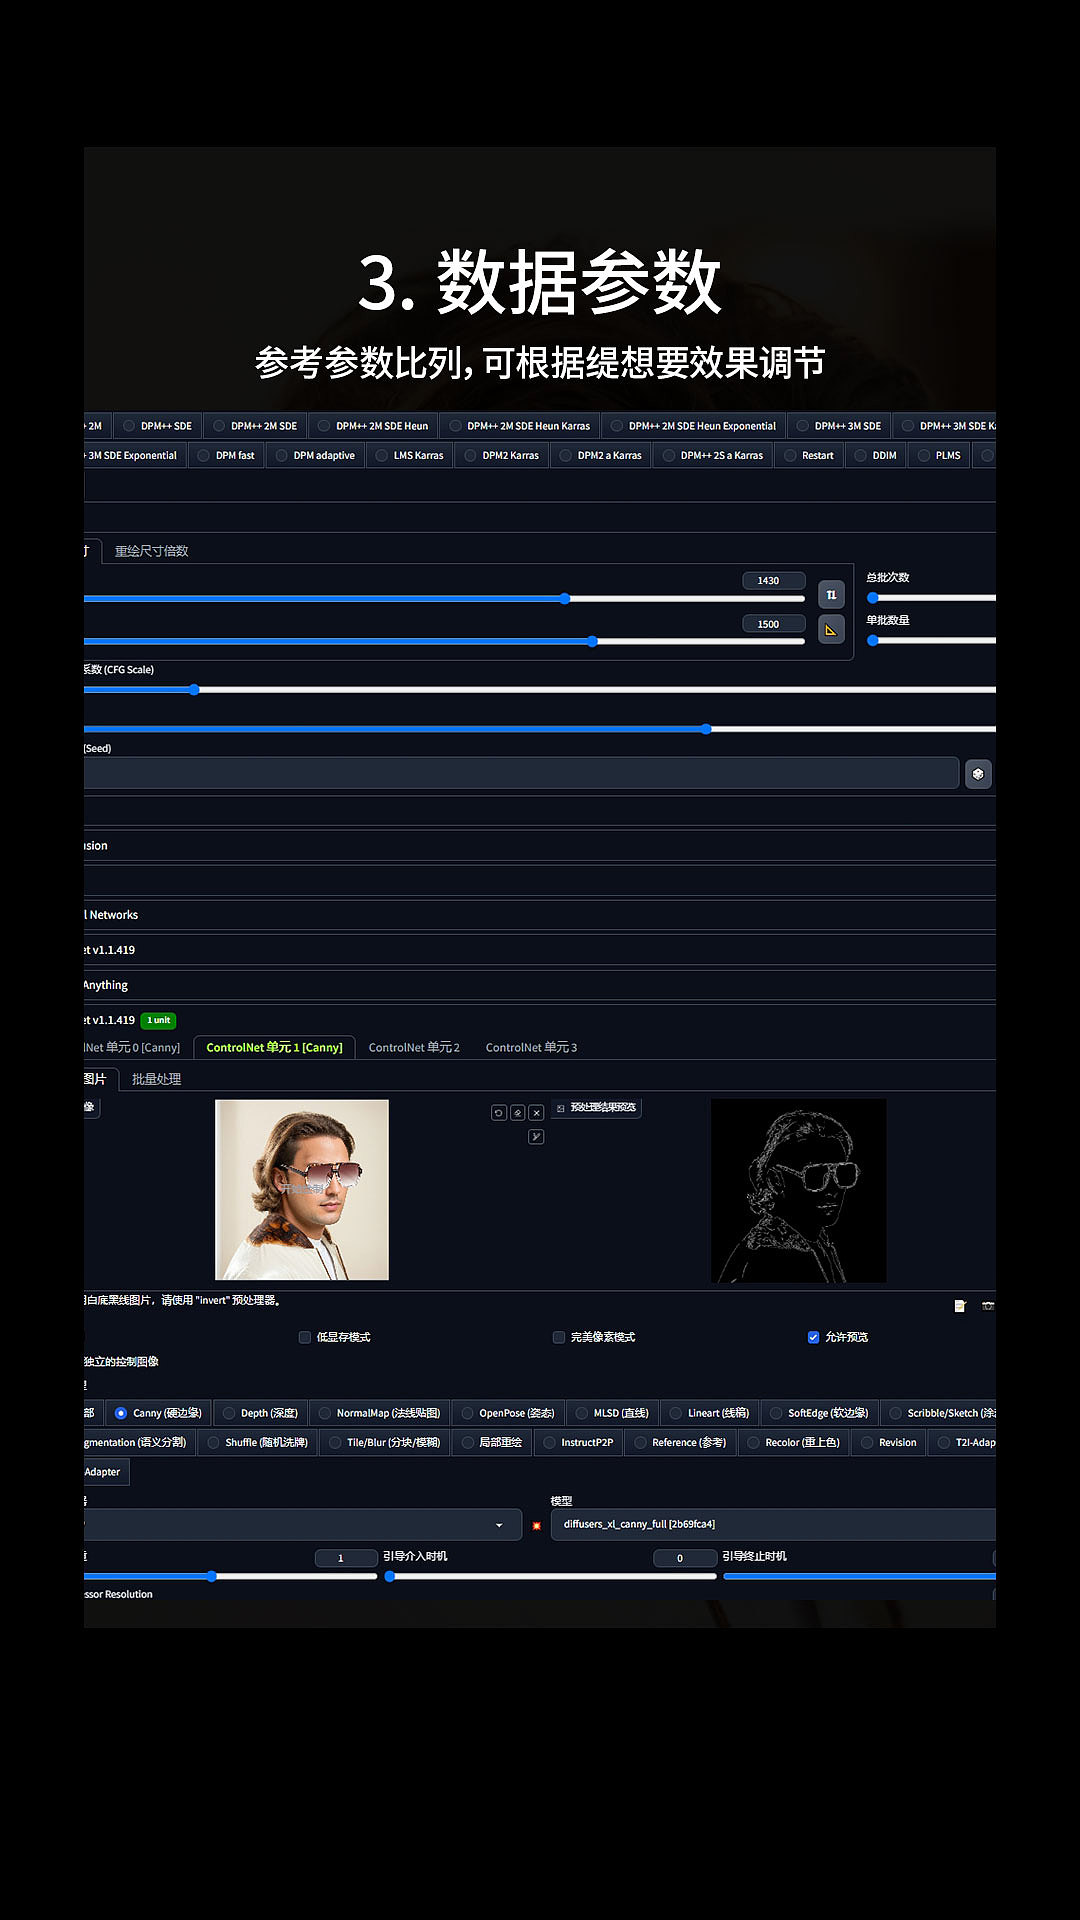Image resolution: width=1080 pixels, height=1920 pixels.
Task: Open the diffusers_xl_canny_full model dropdown
Action: click(x=773, y=1524)
